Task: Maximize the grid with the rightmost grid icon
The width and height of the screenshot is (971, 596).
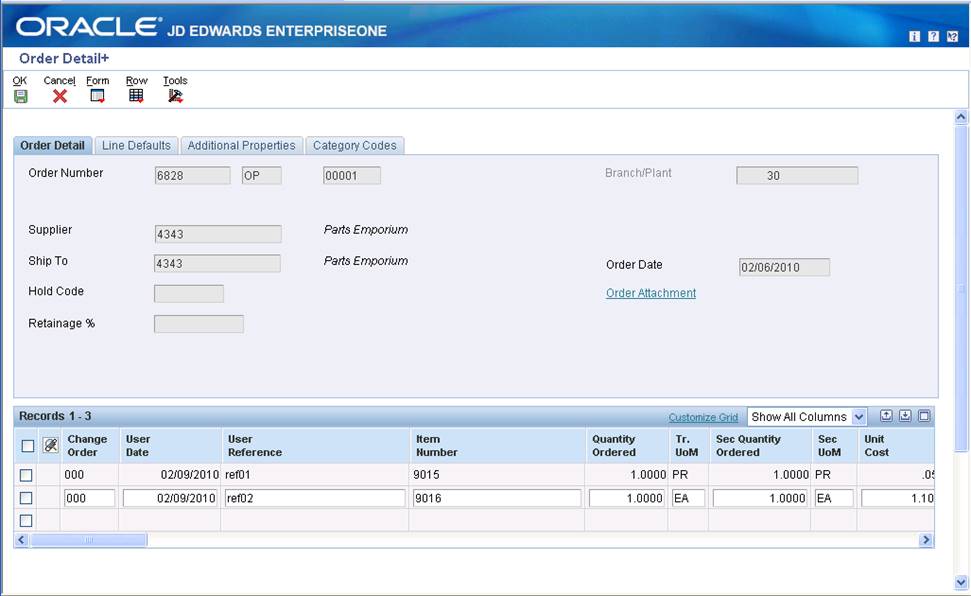Action: pos(924,416)
